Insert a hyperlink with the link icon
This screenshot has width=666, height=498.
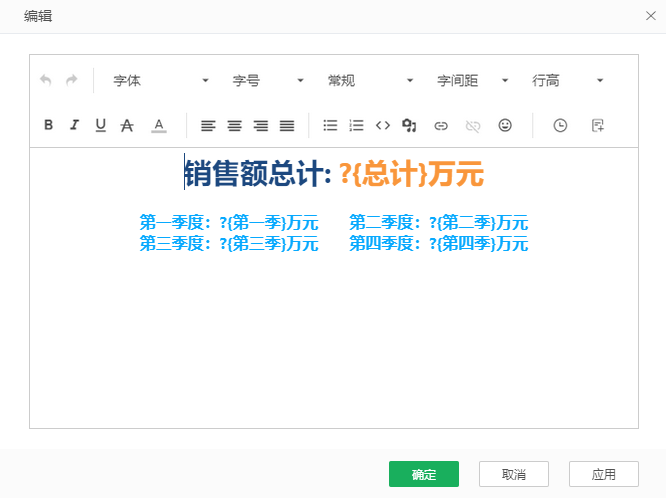[x=440, y=125]
